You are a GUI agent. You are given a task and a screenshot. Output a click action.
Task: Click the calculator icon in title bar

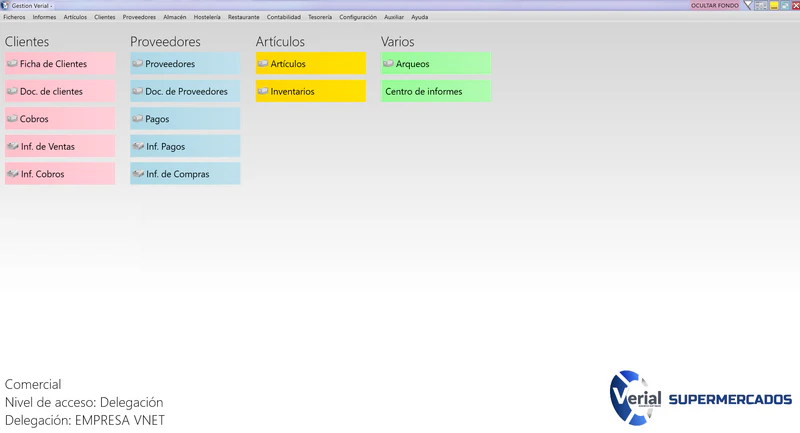click(x=761, y=5)
